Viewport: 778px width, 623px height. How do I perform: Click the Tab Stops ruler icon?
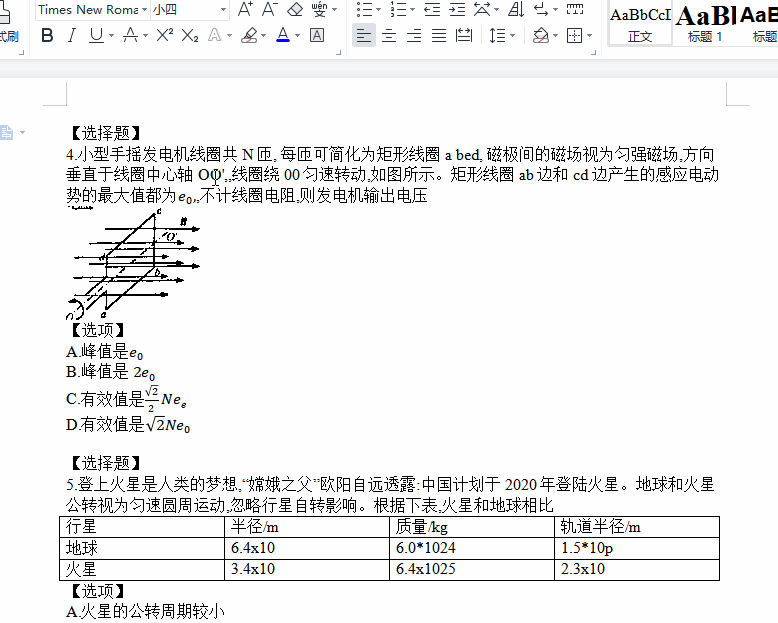click(575, 9)
